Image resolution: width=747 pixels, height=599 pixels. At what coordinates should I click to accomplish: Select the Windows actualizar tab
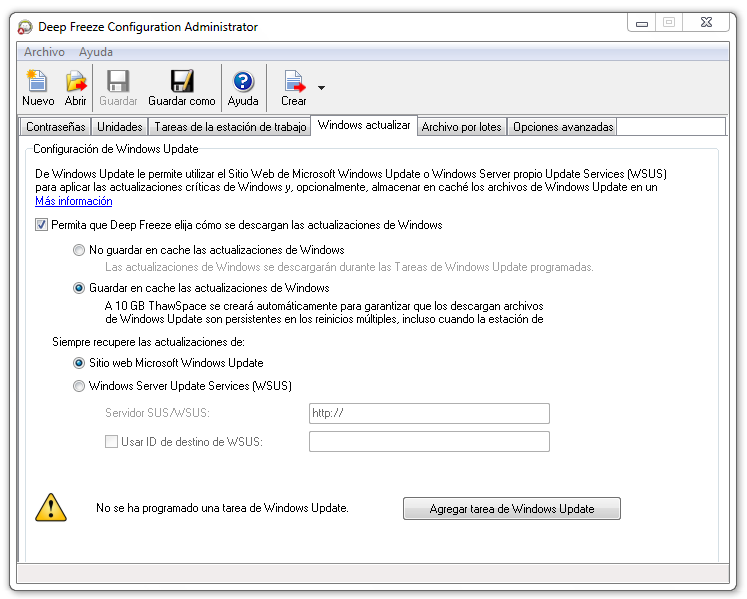[x=364, y=125]
